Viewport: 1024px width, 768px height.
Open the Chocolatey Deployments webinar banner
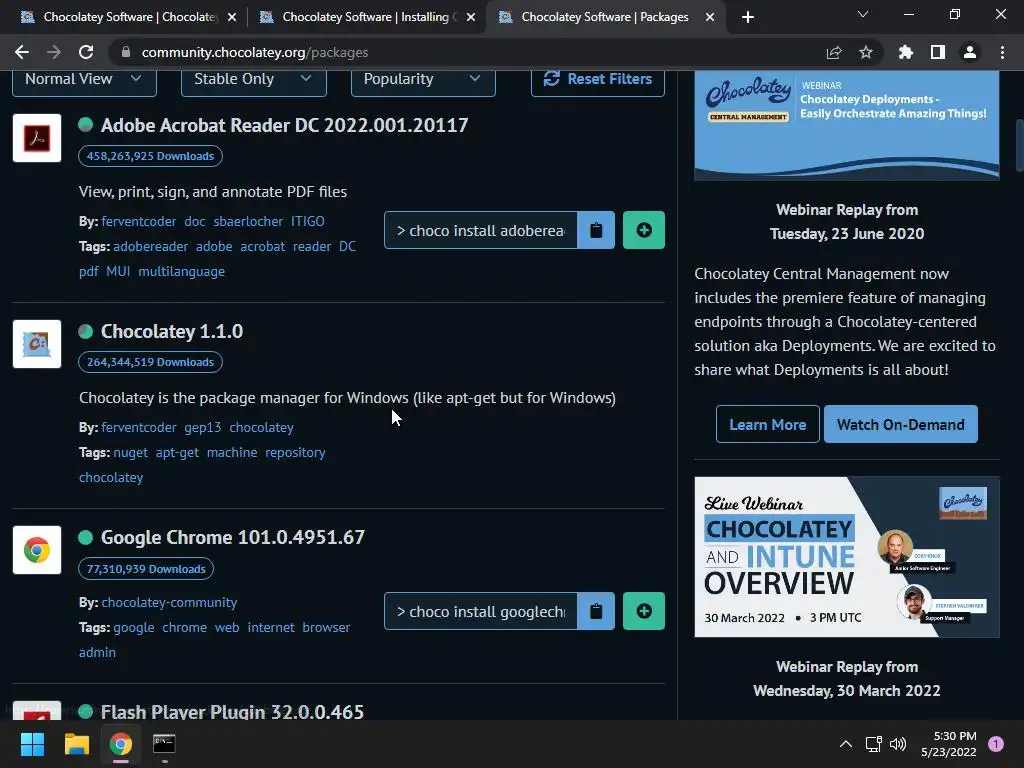tap(847, 125)
